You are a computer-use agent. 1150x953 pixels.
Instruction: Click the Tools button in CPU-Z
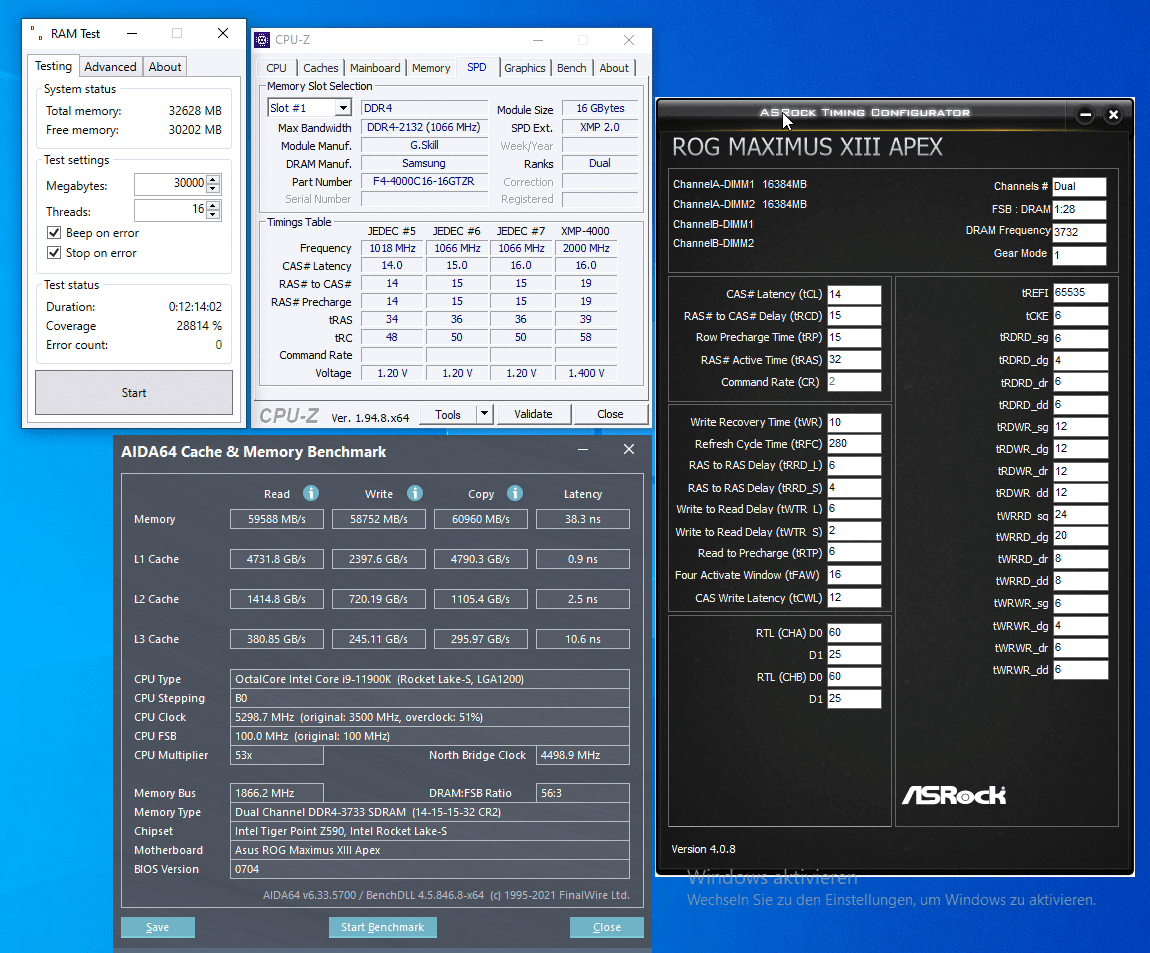tap(448, 414)
